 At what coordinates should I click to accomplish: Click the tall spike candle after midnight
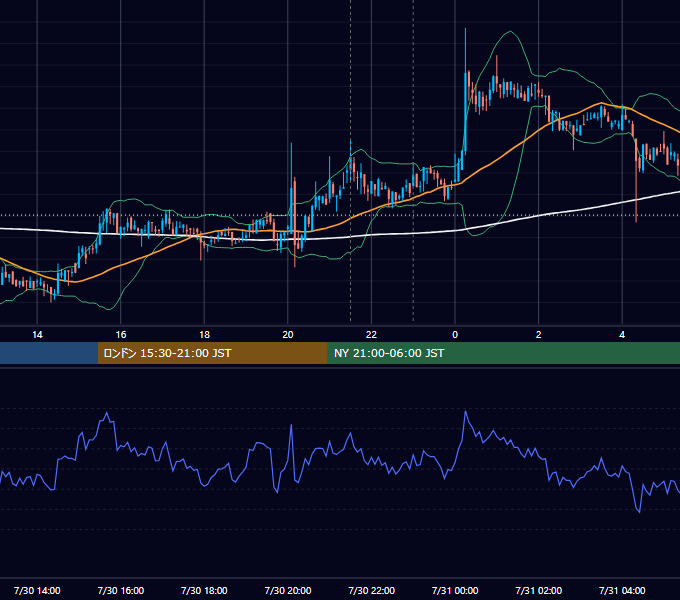click(465, 91)
